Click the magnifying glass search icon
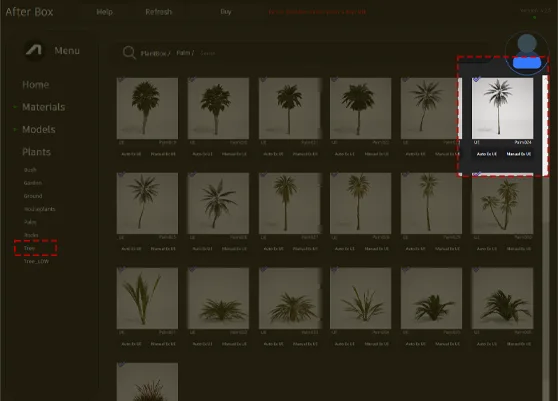The image size is (558, 401). 129,53
